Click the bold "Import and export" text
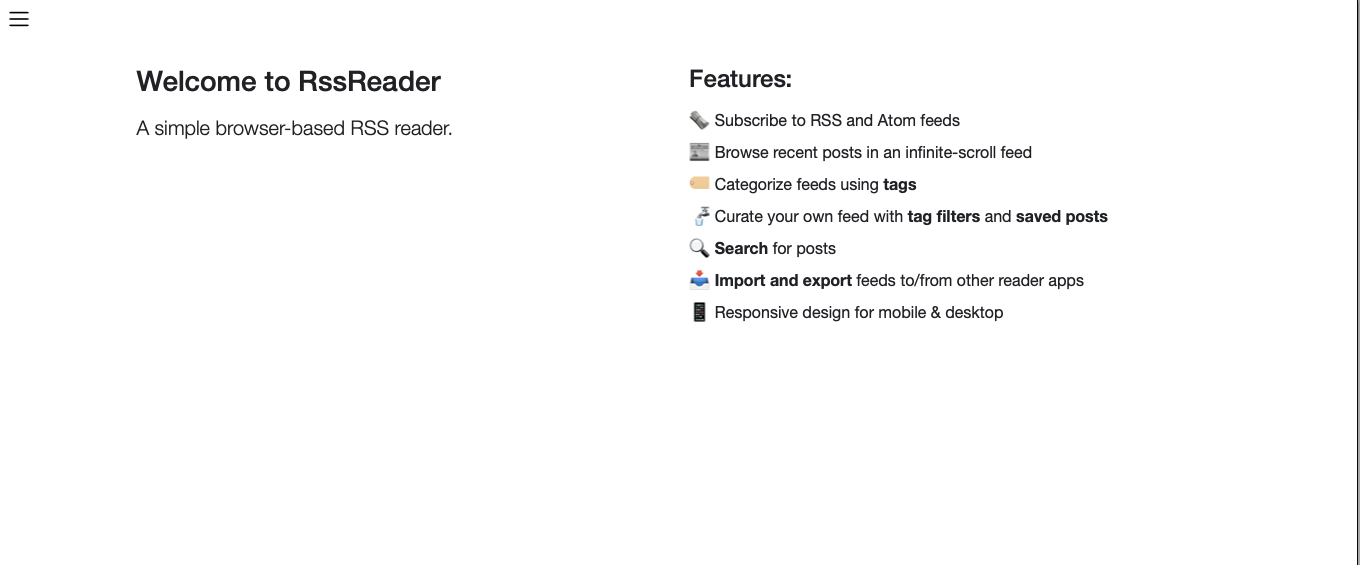The width and height of the screenshot is (1360, 565). click(x=783, y=280)
